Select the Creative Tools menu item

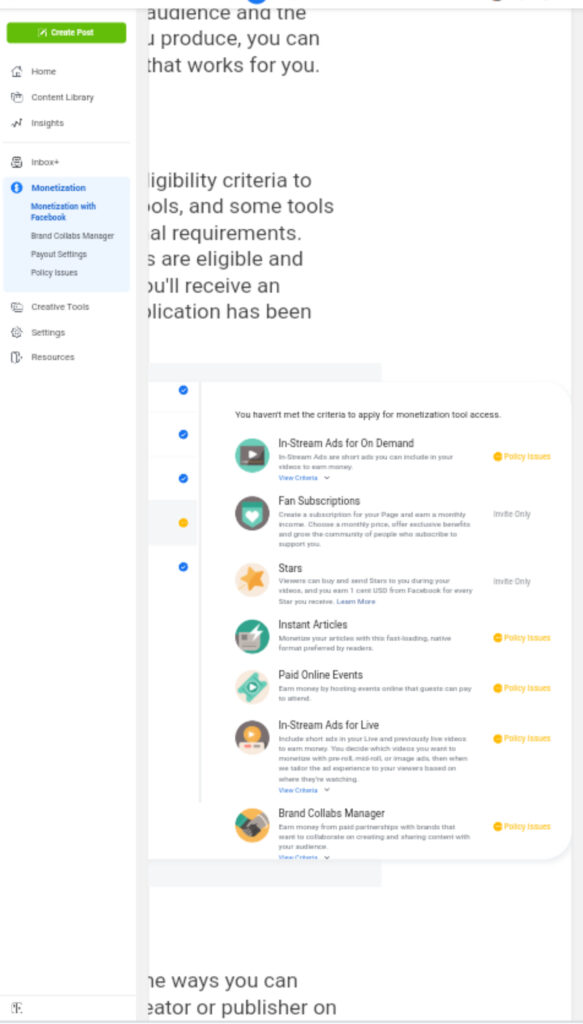[60, 307]
